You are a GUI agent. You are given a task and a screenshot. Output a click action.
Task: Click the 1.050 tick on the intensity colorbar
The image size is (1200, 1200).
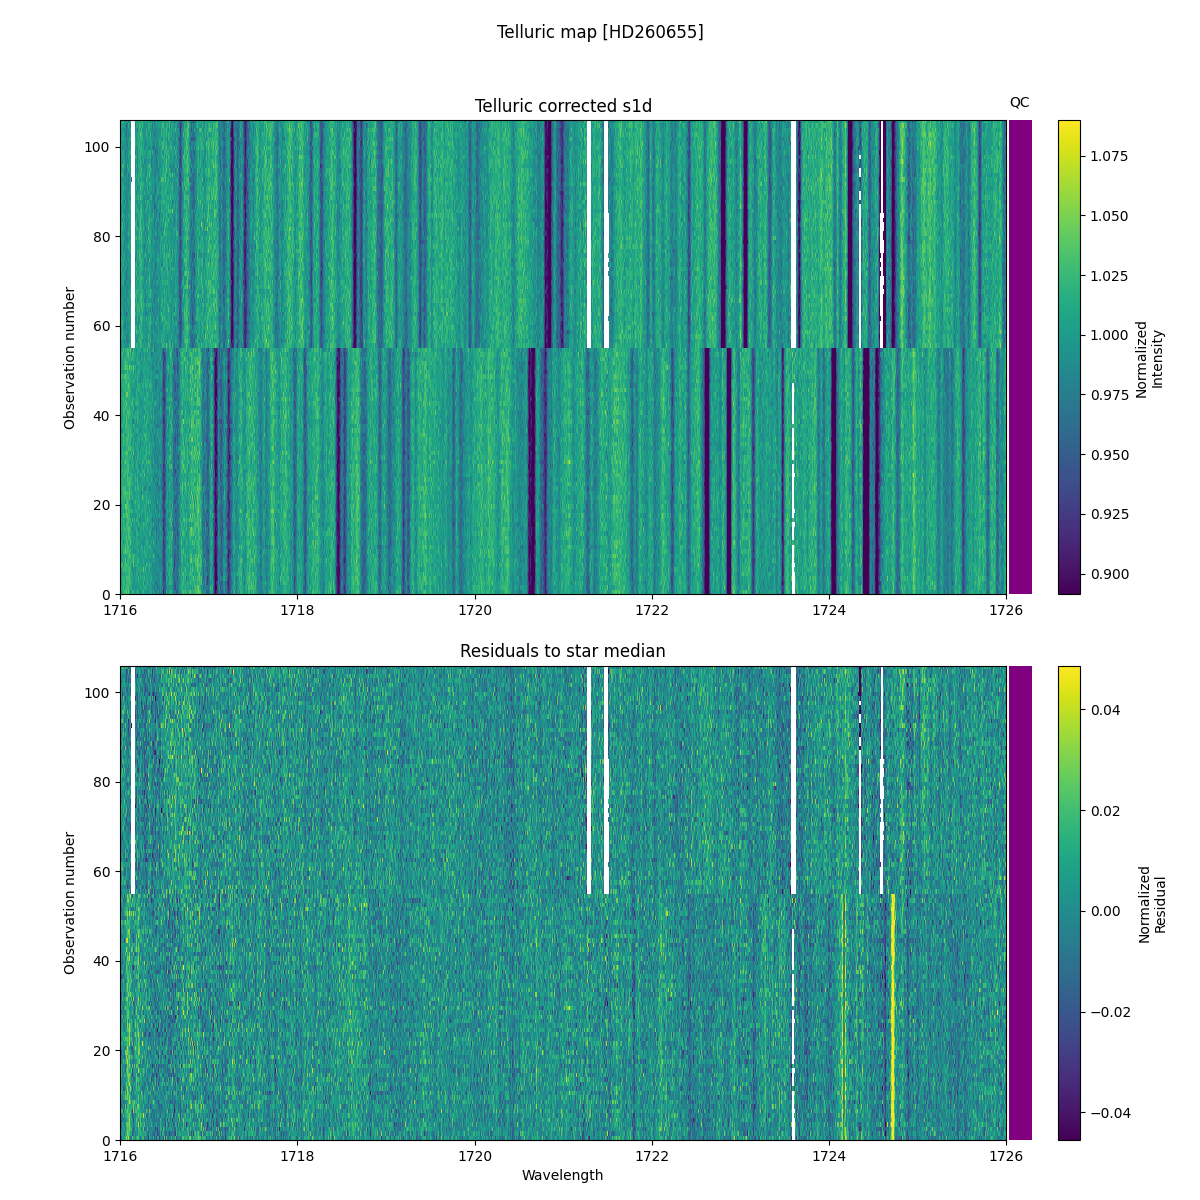(x=1109, y=216)
